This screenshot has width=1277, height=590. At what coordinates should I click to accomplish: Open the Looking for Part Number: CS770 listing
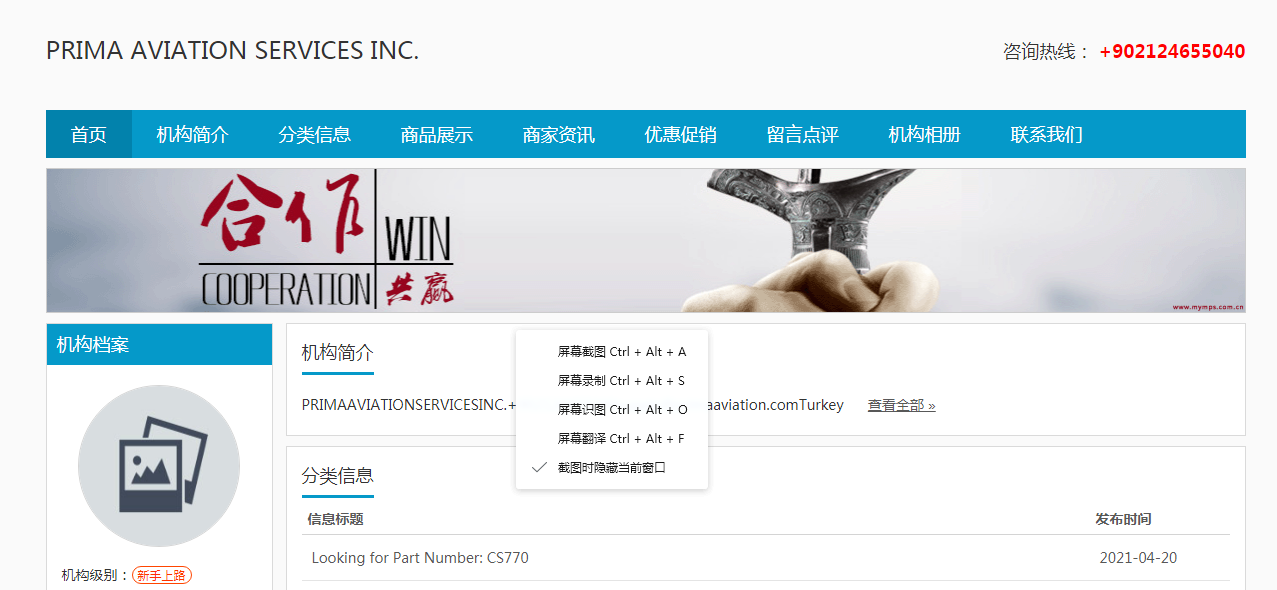420,558
